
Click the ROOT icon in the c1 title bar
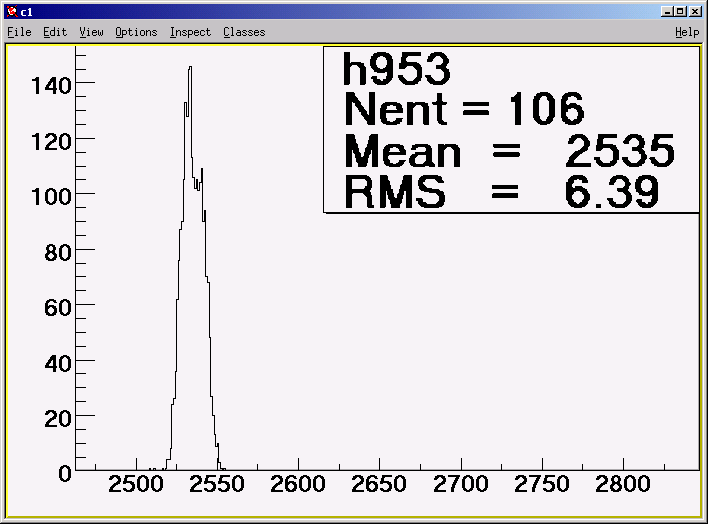tap(12, 11)
